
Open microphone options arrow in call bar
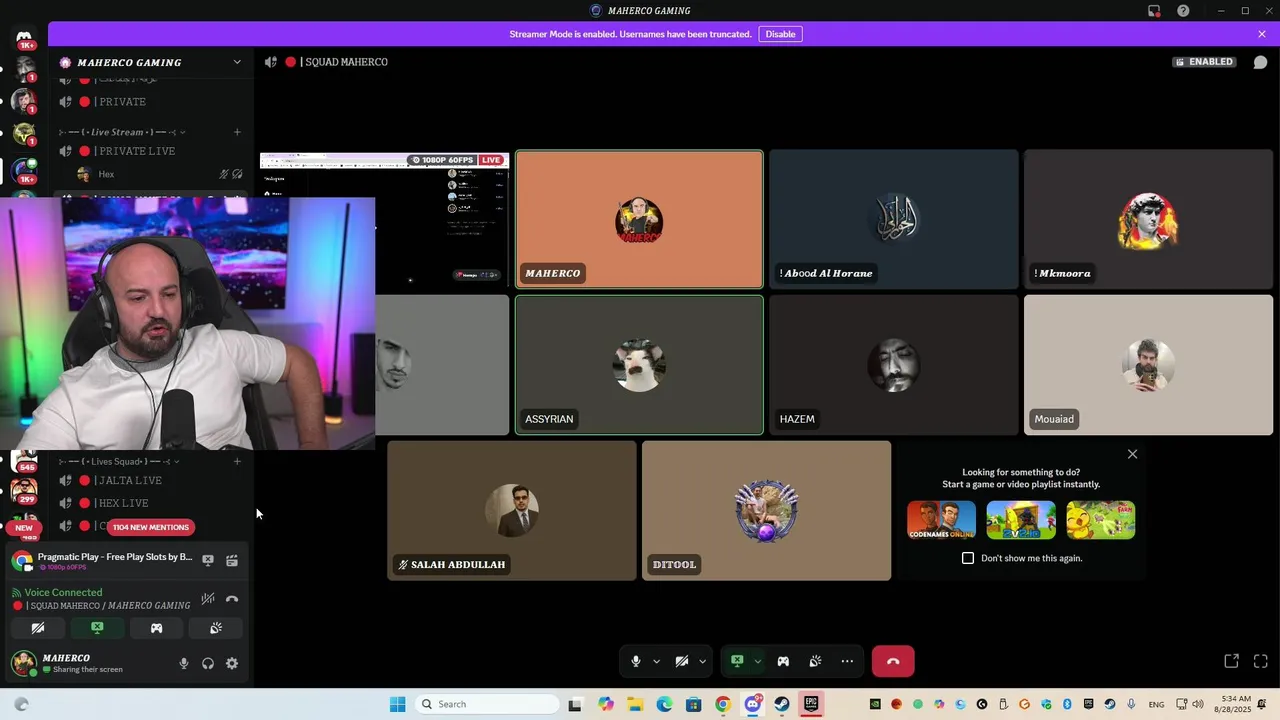[656, 661]
